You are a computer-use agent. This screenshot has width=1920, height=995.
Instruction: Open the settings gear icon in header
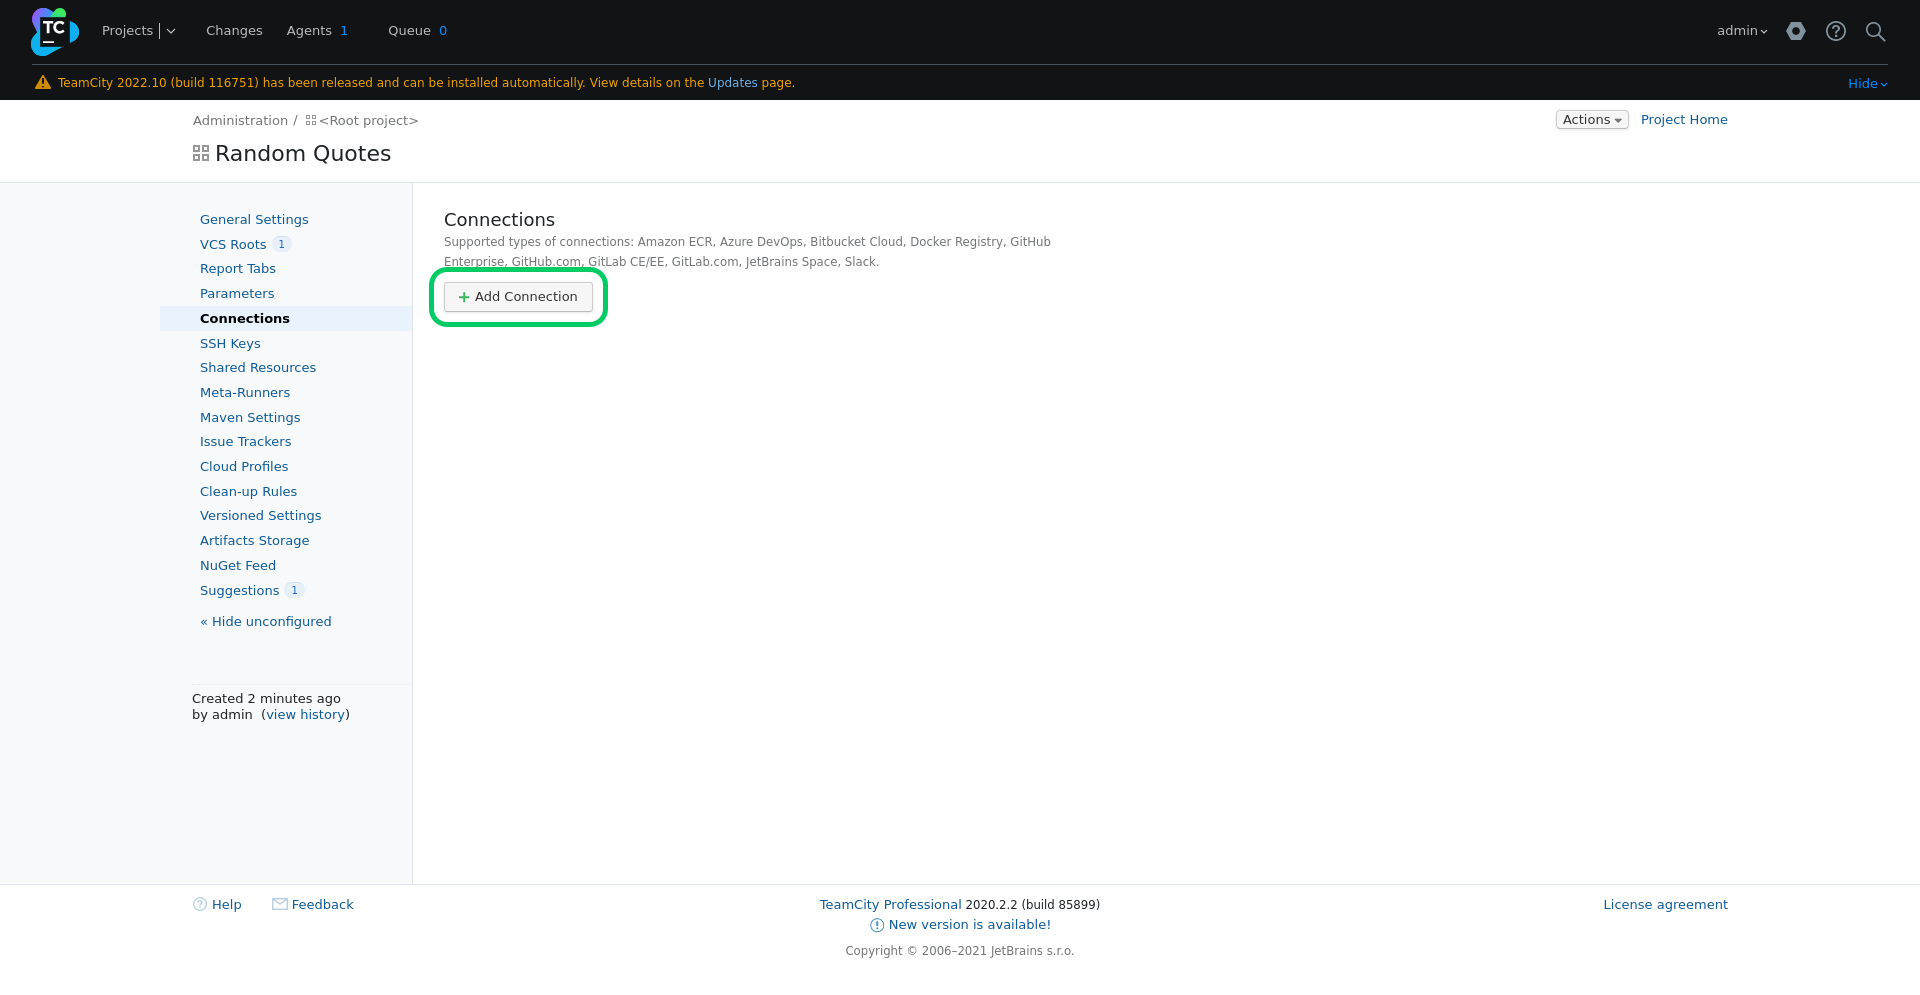(x=1796, y=31)
